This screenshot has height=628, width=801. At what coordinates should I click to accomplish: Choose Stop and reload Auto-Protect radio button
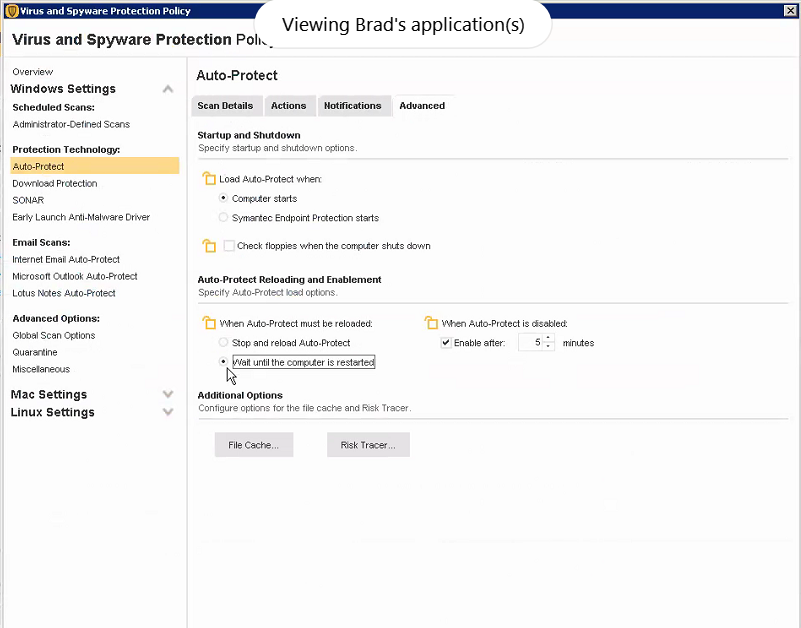pyautogui.click(x=223, y=342)
